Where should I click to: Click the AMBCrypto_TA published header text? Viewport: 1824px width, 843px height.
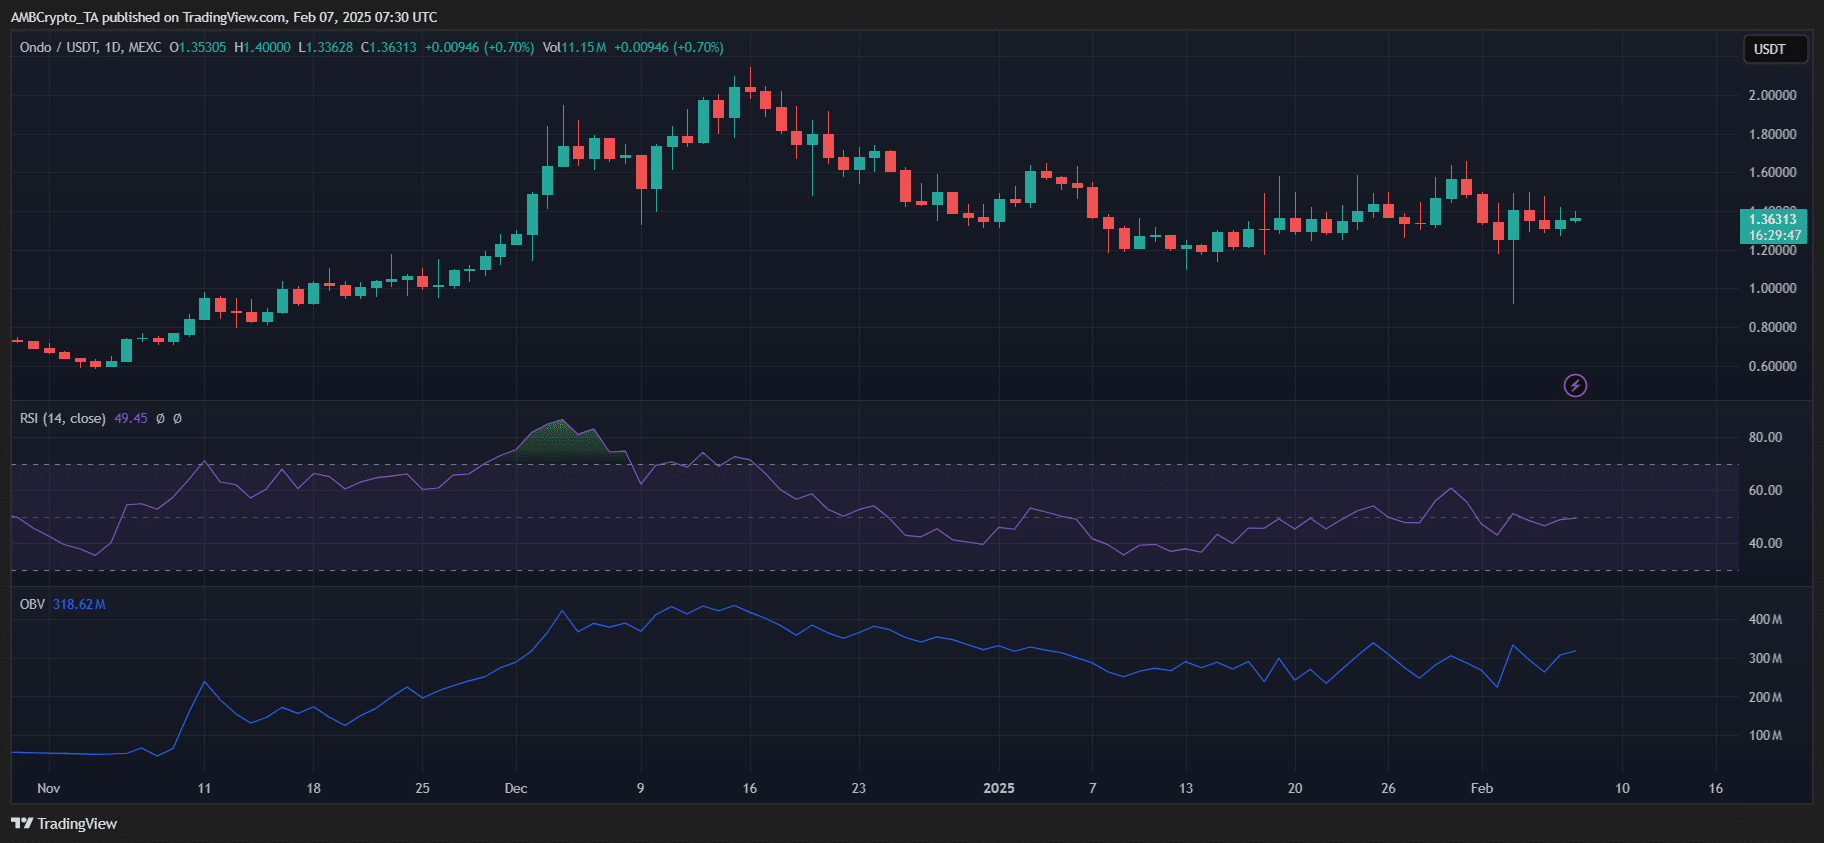tap(223, 17)
